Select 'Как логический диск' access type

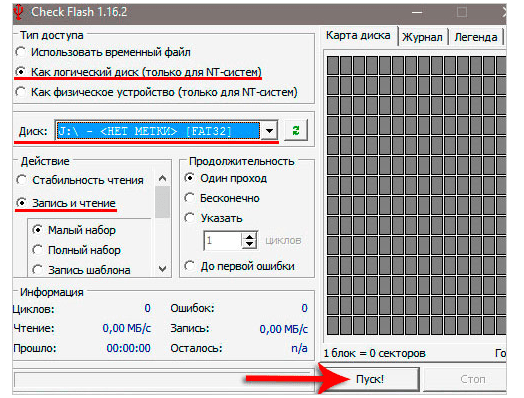pos(138,72)
